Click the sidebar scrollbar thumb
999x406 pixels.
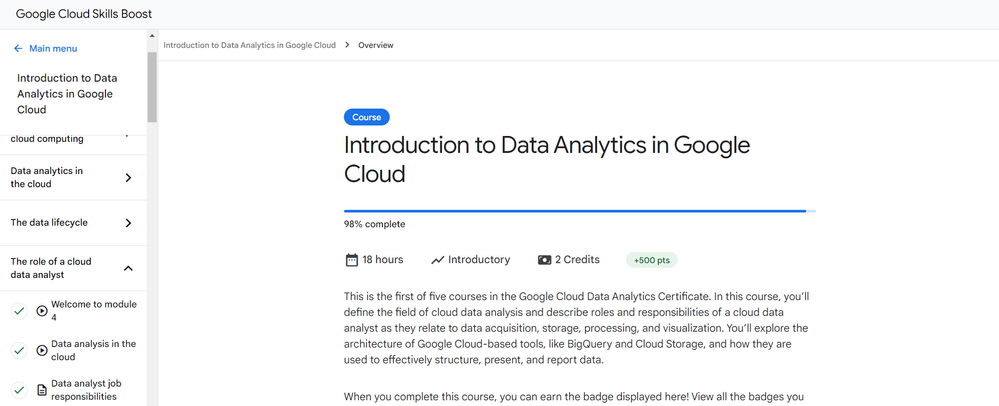[152, 87]
